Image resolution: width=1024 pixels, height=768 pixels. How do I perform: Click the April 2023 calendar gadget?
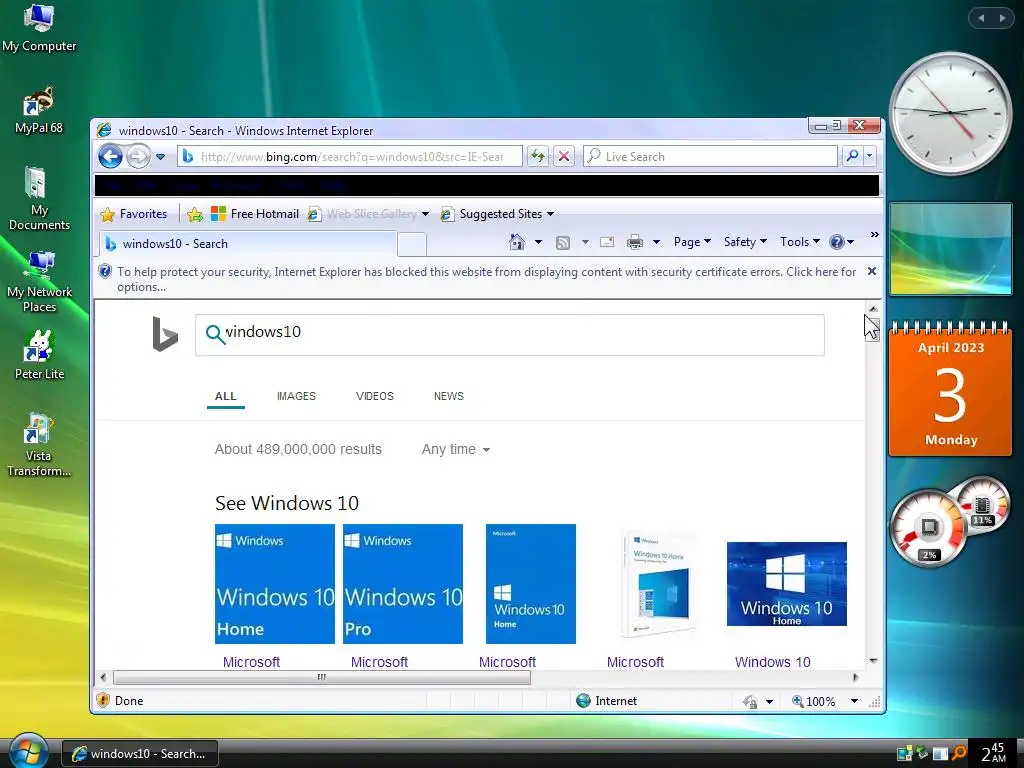[x=950, y=388]
